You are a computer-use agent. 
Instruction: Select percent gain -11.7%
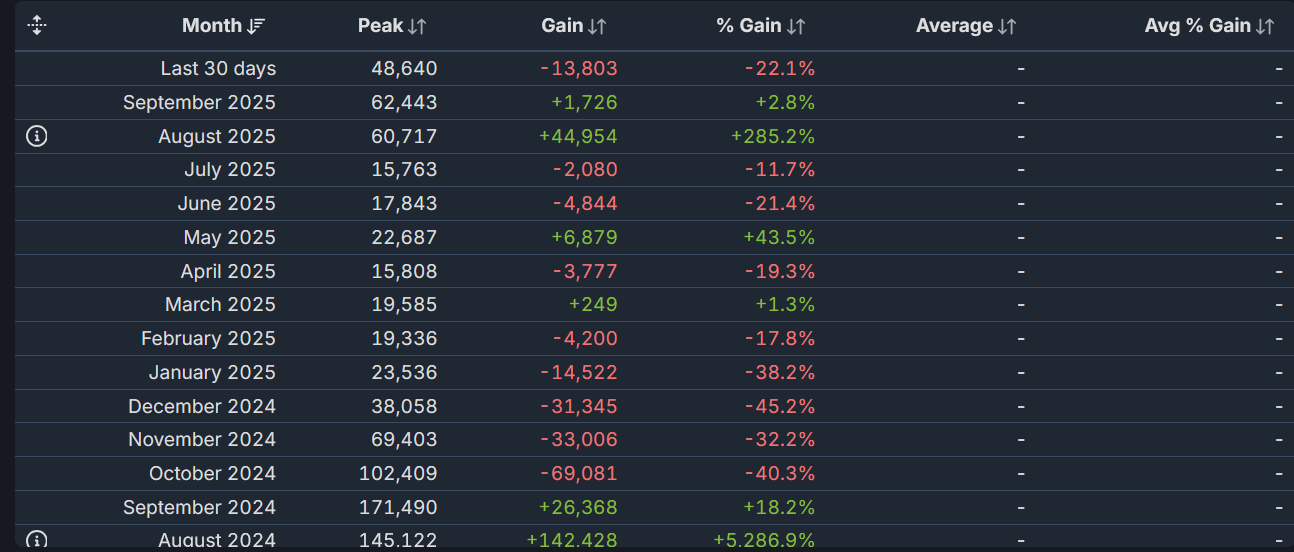click(x=780, y=170)
